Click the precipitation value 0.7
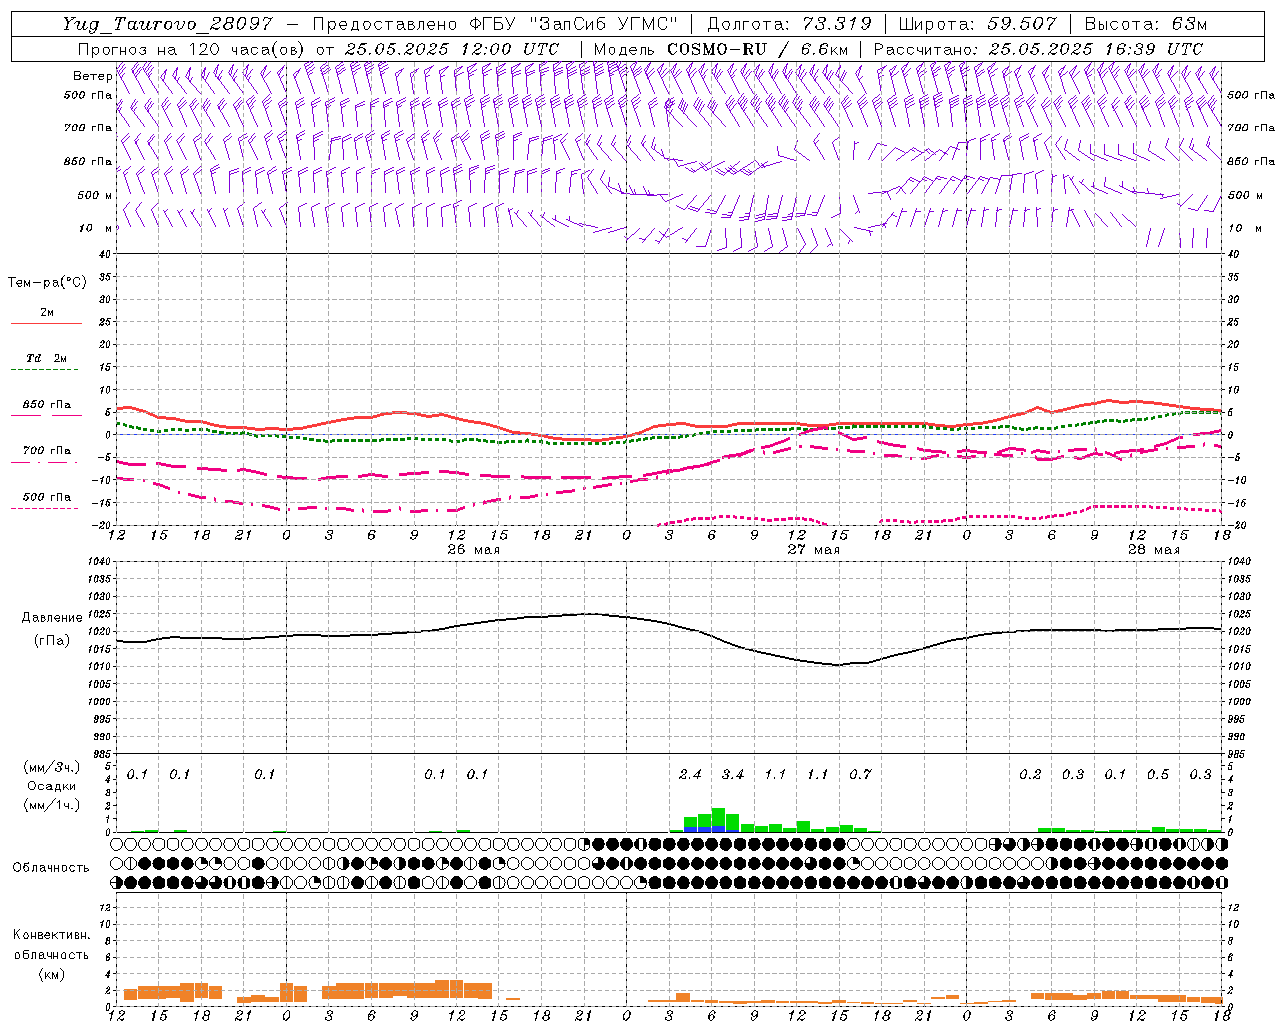 tap(860, 774)
